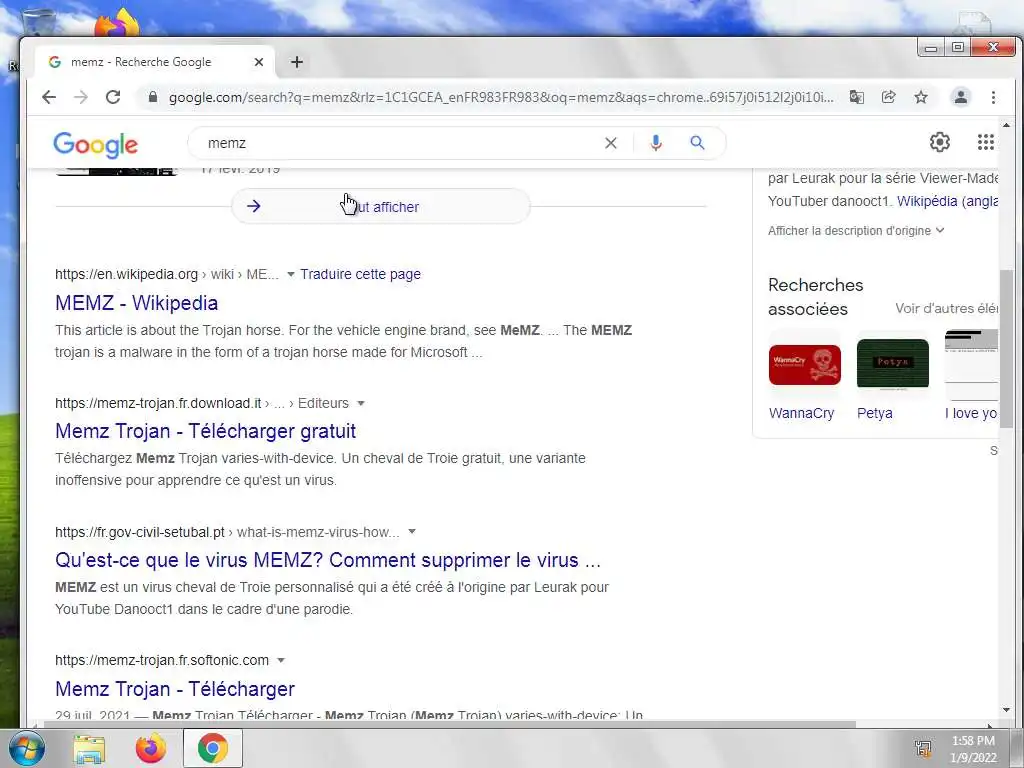Open Chrome's three-dot menu
This screenshot has width=1024, height=768.
pos(993,97)
